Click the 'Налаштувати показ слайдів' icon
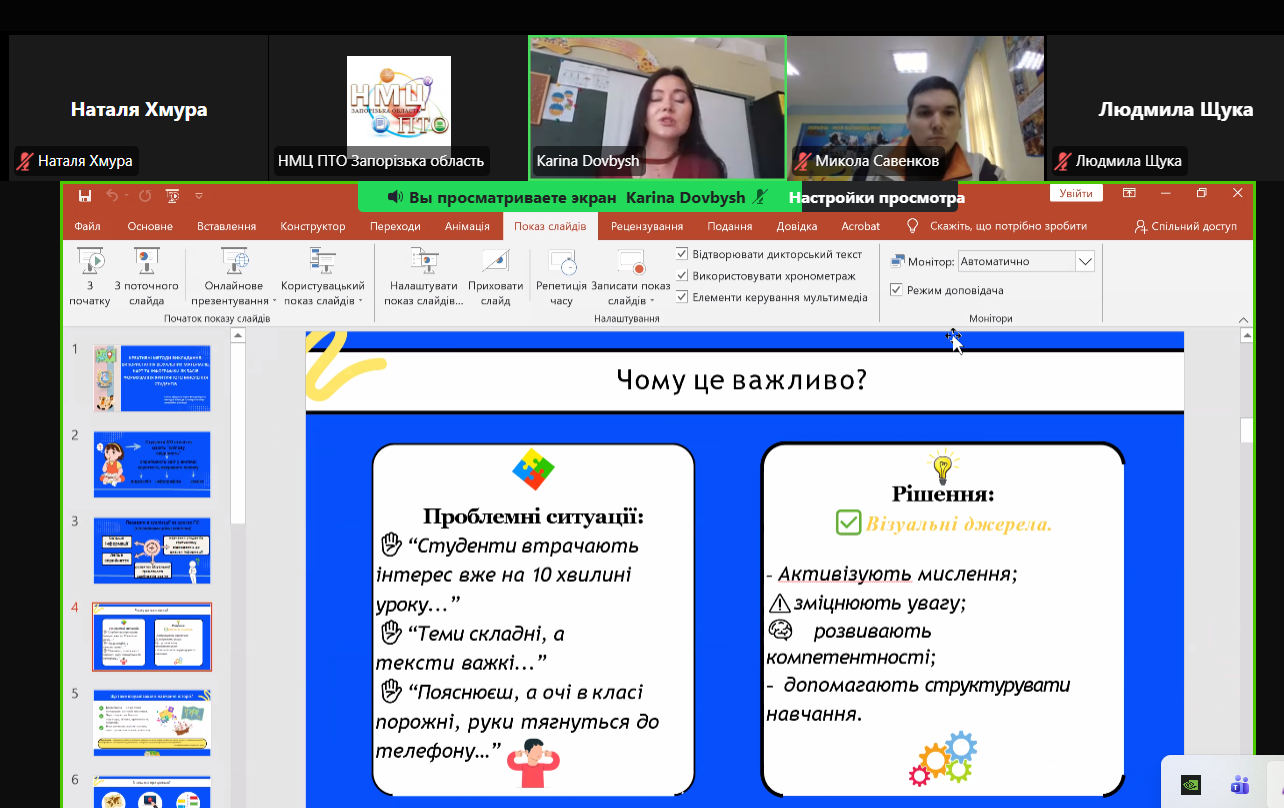This screenshot has height=808, width=1284. click(x=425, y=262)
